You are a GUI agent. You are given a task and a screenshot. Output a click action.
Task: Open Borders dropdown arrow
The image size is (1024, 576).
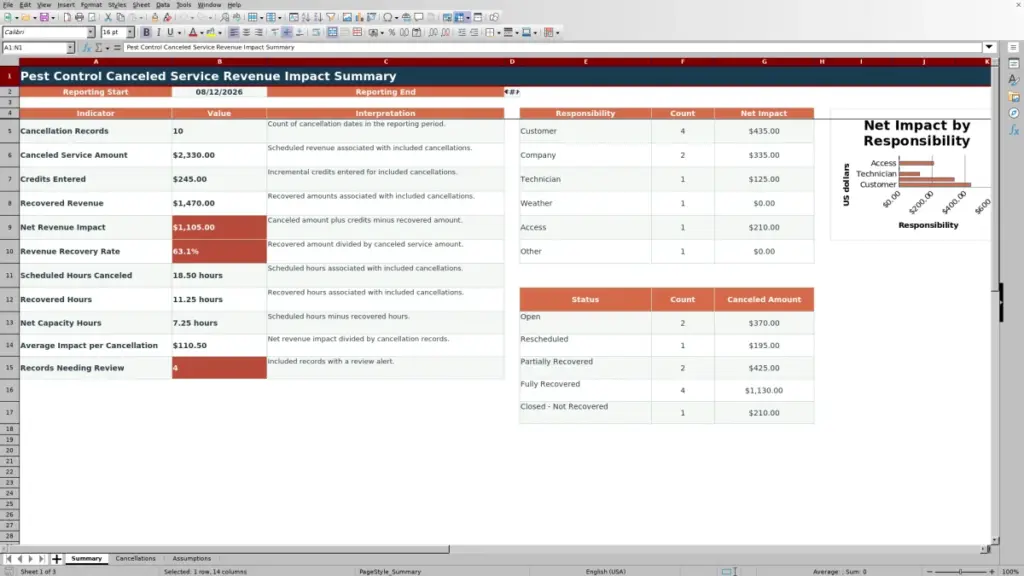pyautogui.click(x=499, y=33)
